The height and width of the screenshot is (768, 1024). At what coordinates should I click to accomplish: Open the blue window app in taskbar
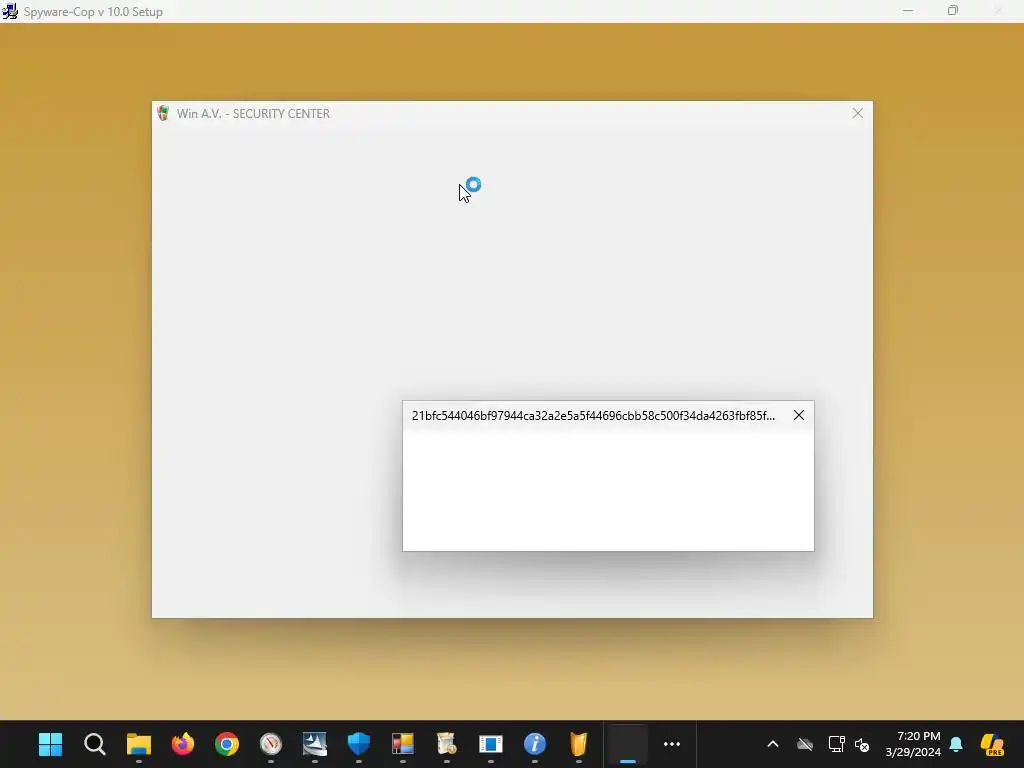490,744
